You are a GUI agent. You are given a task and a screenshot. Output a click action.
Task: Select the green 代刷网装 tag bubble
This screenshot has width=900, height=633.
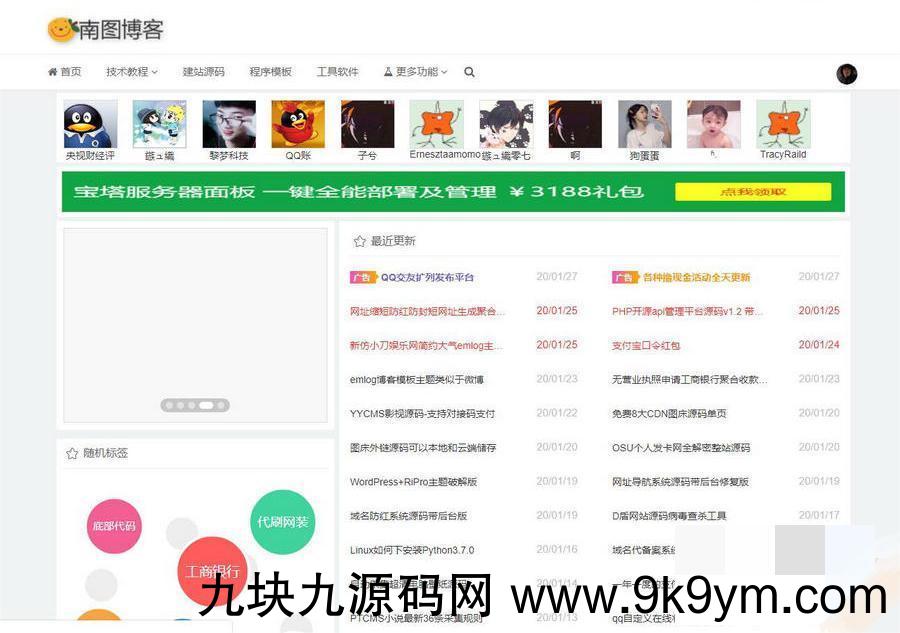coord(283,522)
